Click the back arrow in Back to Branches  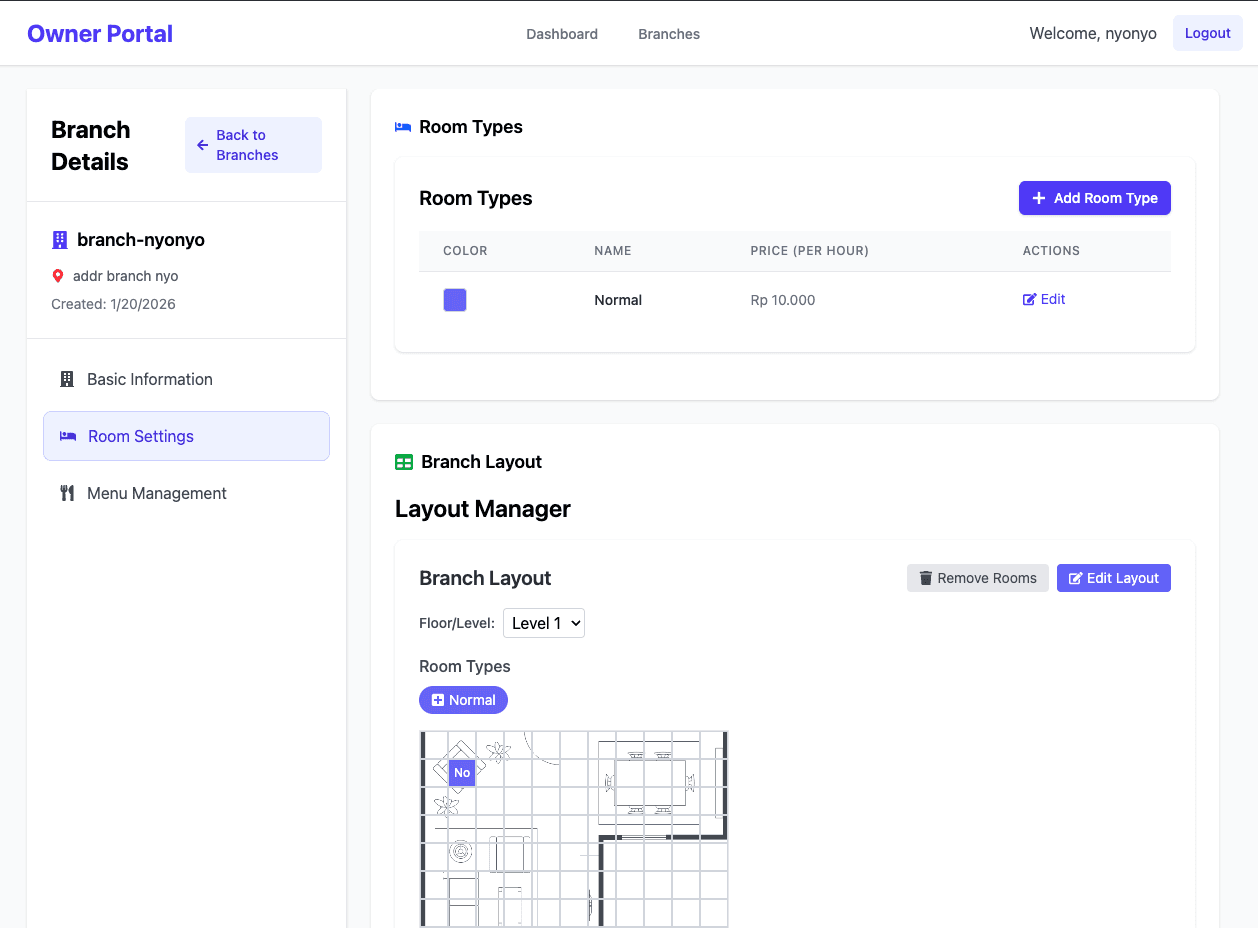[x=200, y=144]
